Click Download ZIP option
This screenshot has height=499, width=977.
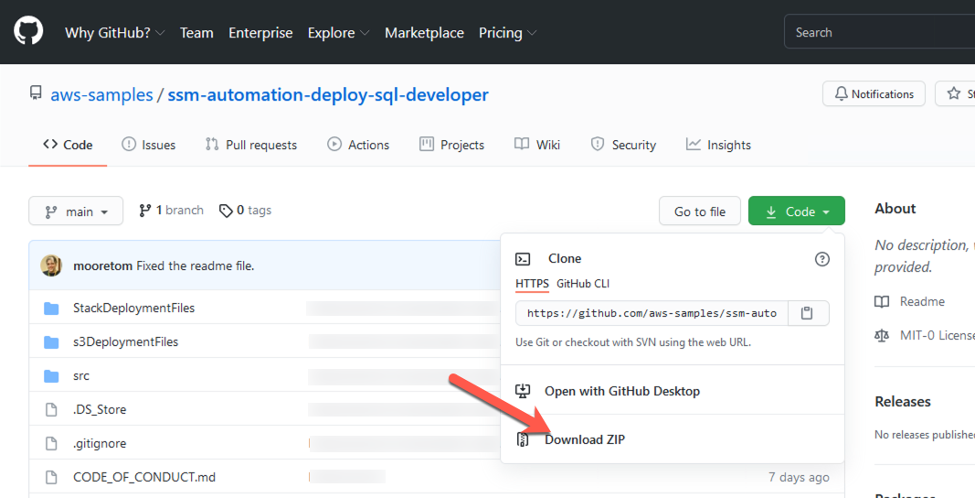[584, 439]
